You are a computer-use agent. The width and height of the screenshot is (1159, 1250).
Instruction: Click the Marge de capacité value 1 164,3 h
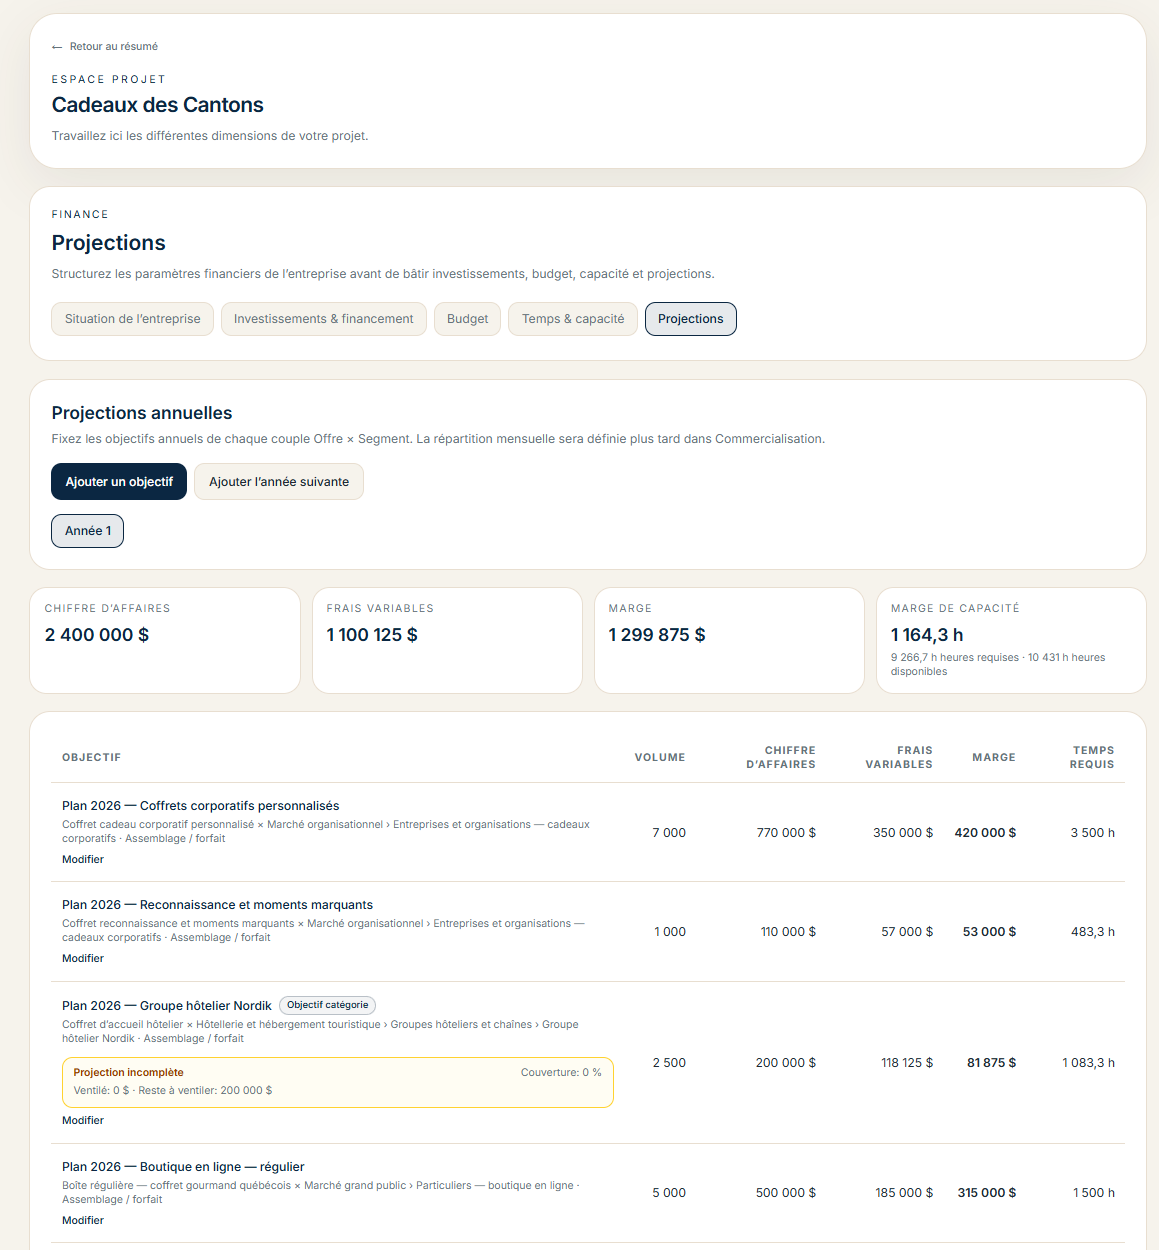click(x=927, y=635)
